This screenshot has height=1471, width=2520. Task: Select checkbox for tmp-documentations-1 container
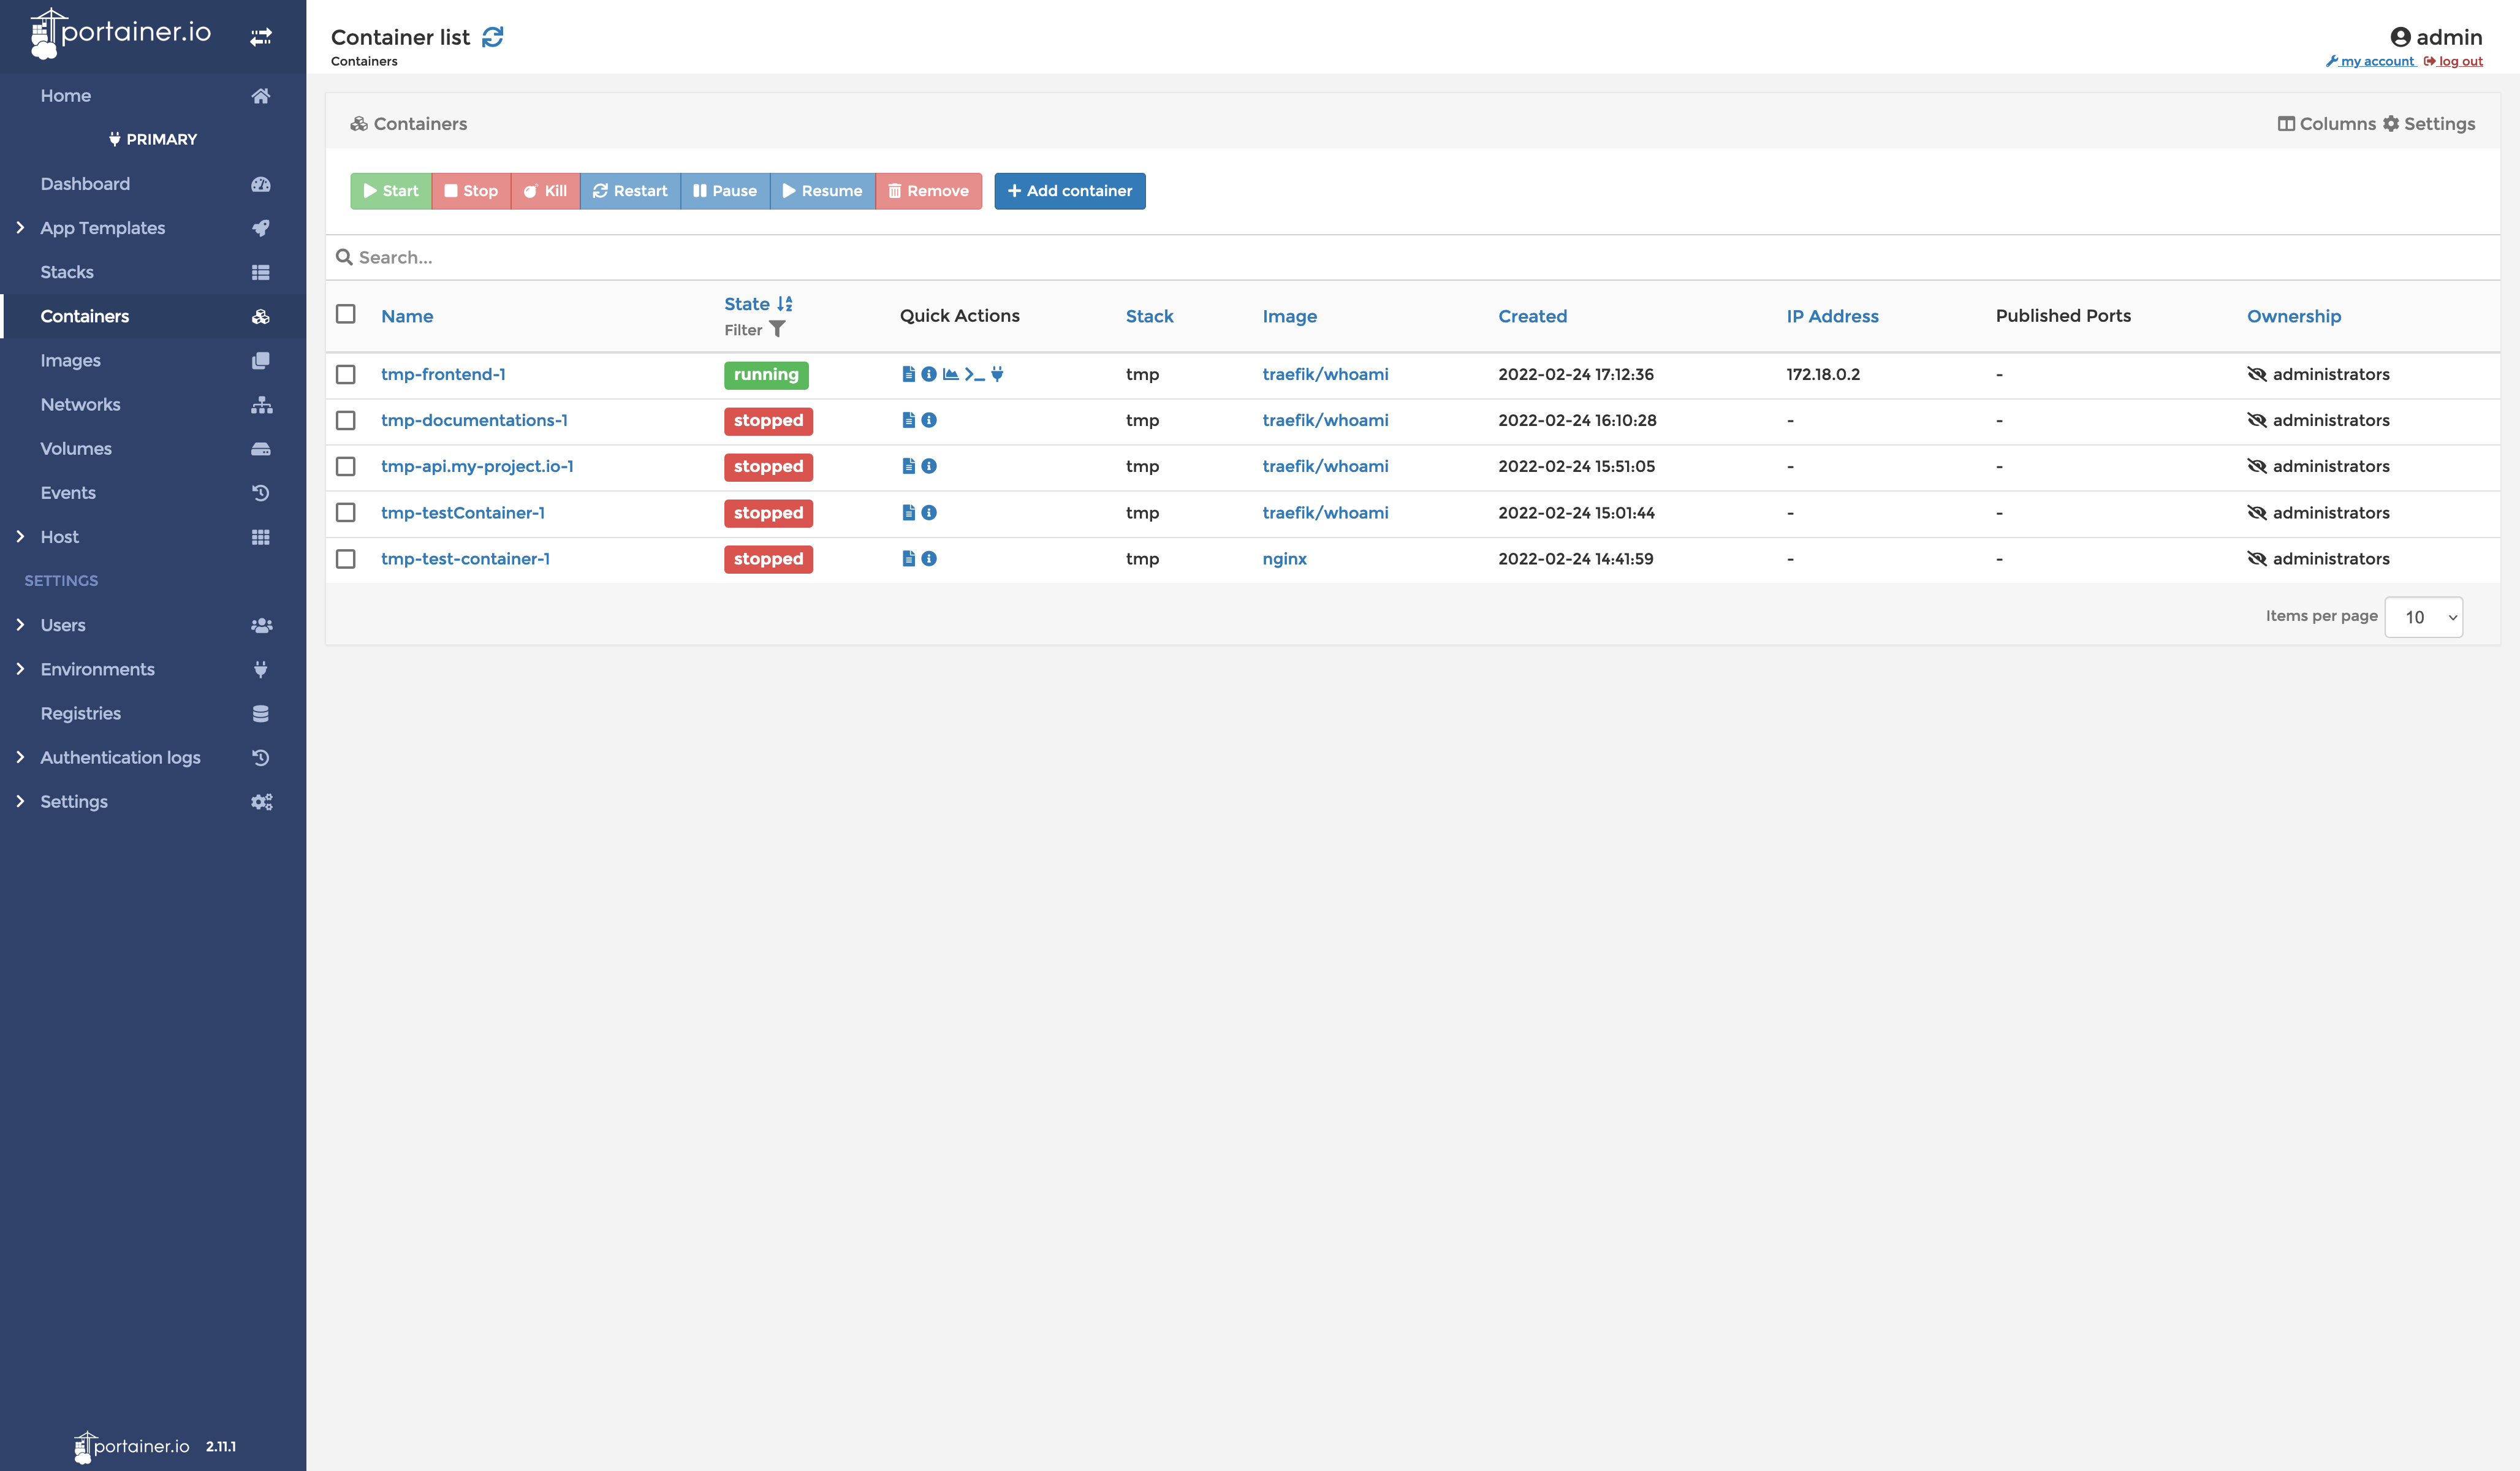(346, 420)
